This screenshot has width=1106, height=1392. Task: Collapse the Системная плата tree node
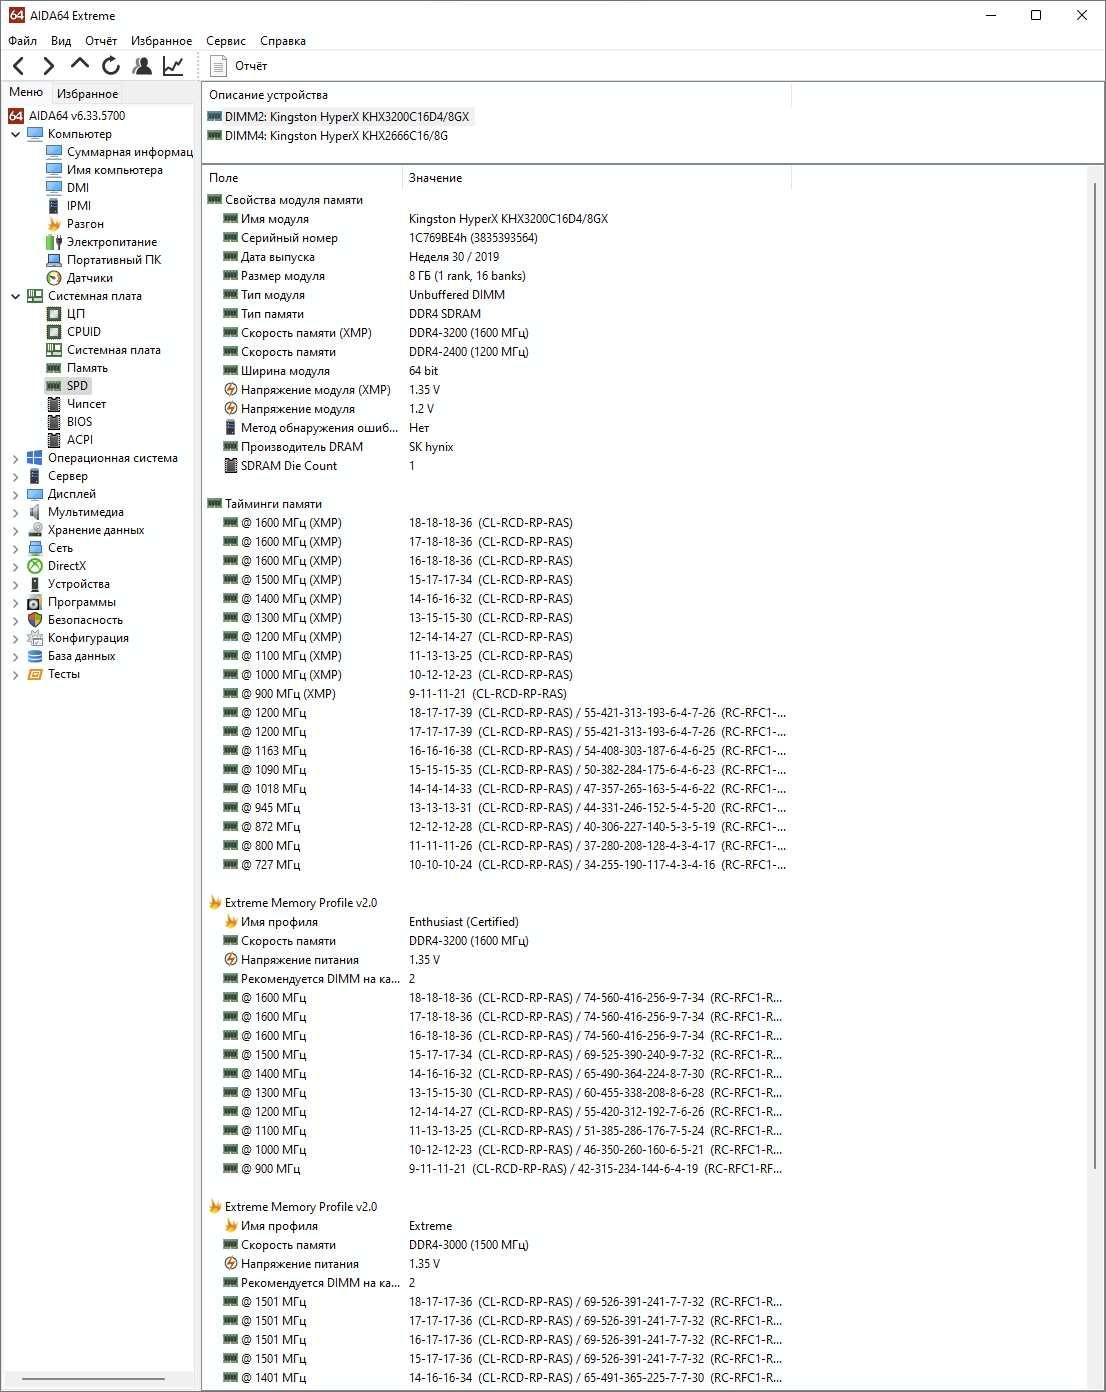point(15,296)
